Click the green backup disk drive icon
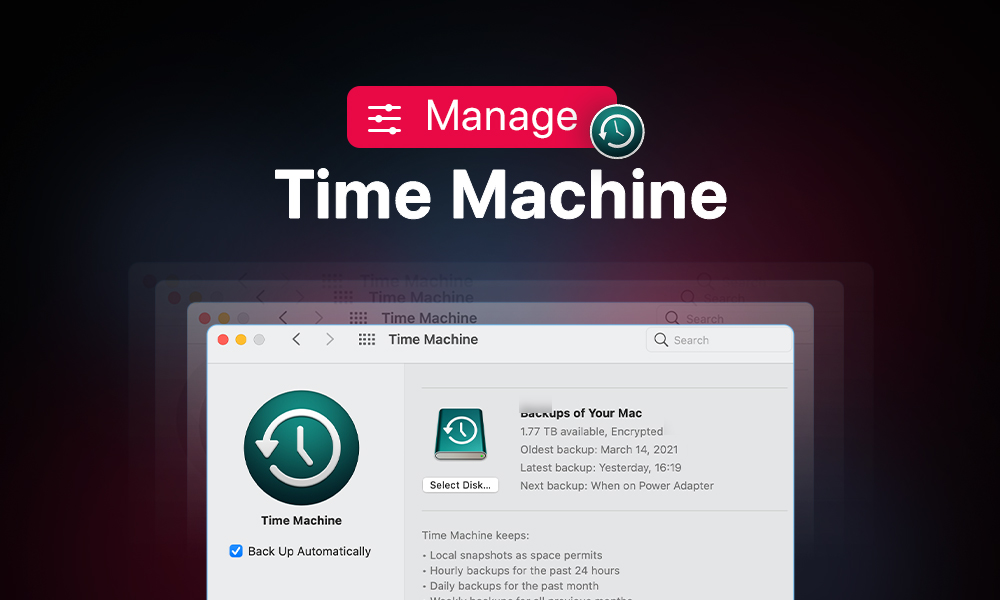Viewport: 1000px width, 600px height. pos(460,434)
